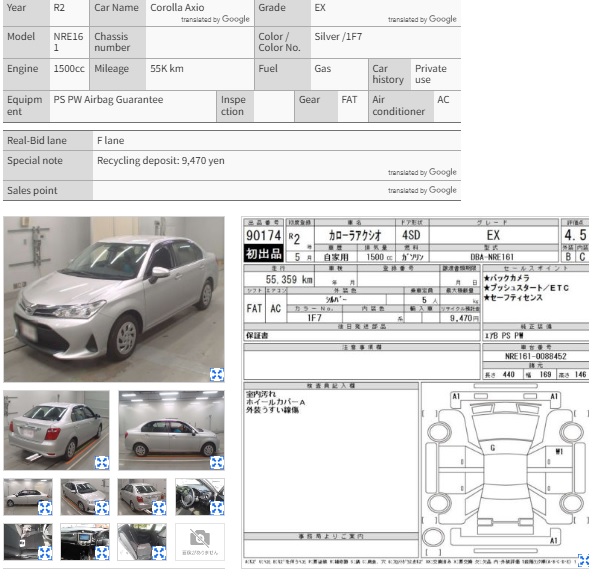This screenshot has height=580, width=598.
Task: Click the car damage diagram on the auction sheet
Action: [x=505, y=470]
